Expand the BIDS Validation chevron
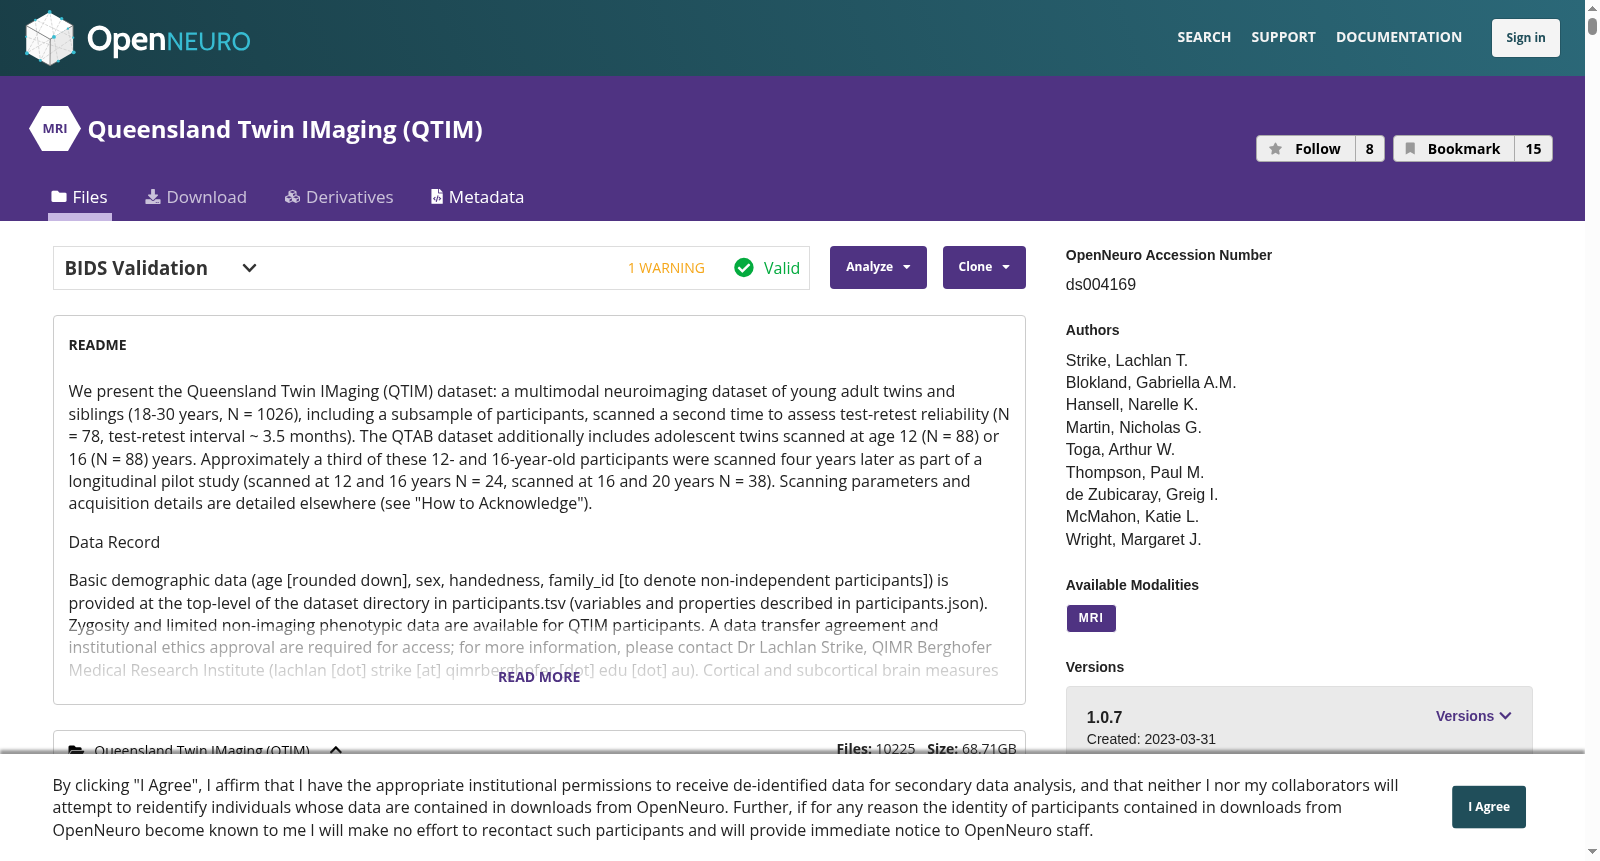 tap(250, 268)
